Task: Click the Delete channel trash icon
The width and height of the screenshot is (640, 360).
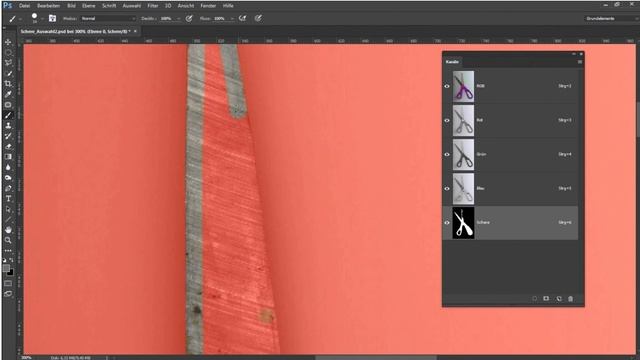Action: (571, 299)
